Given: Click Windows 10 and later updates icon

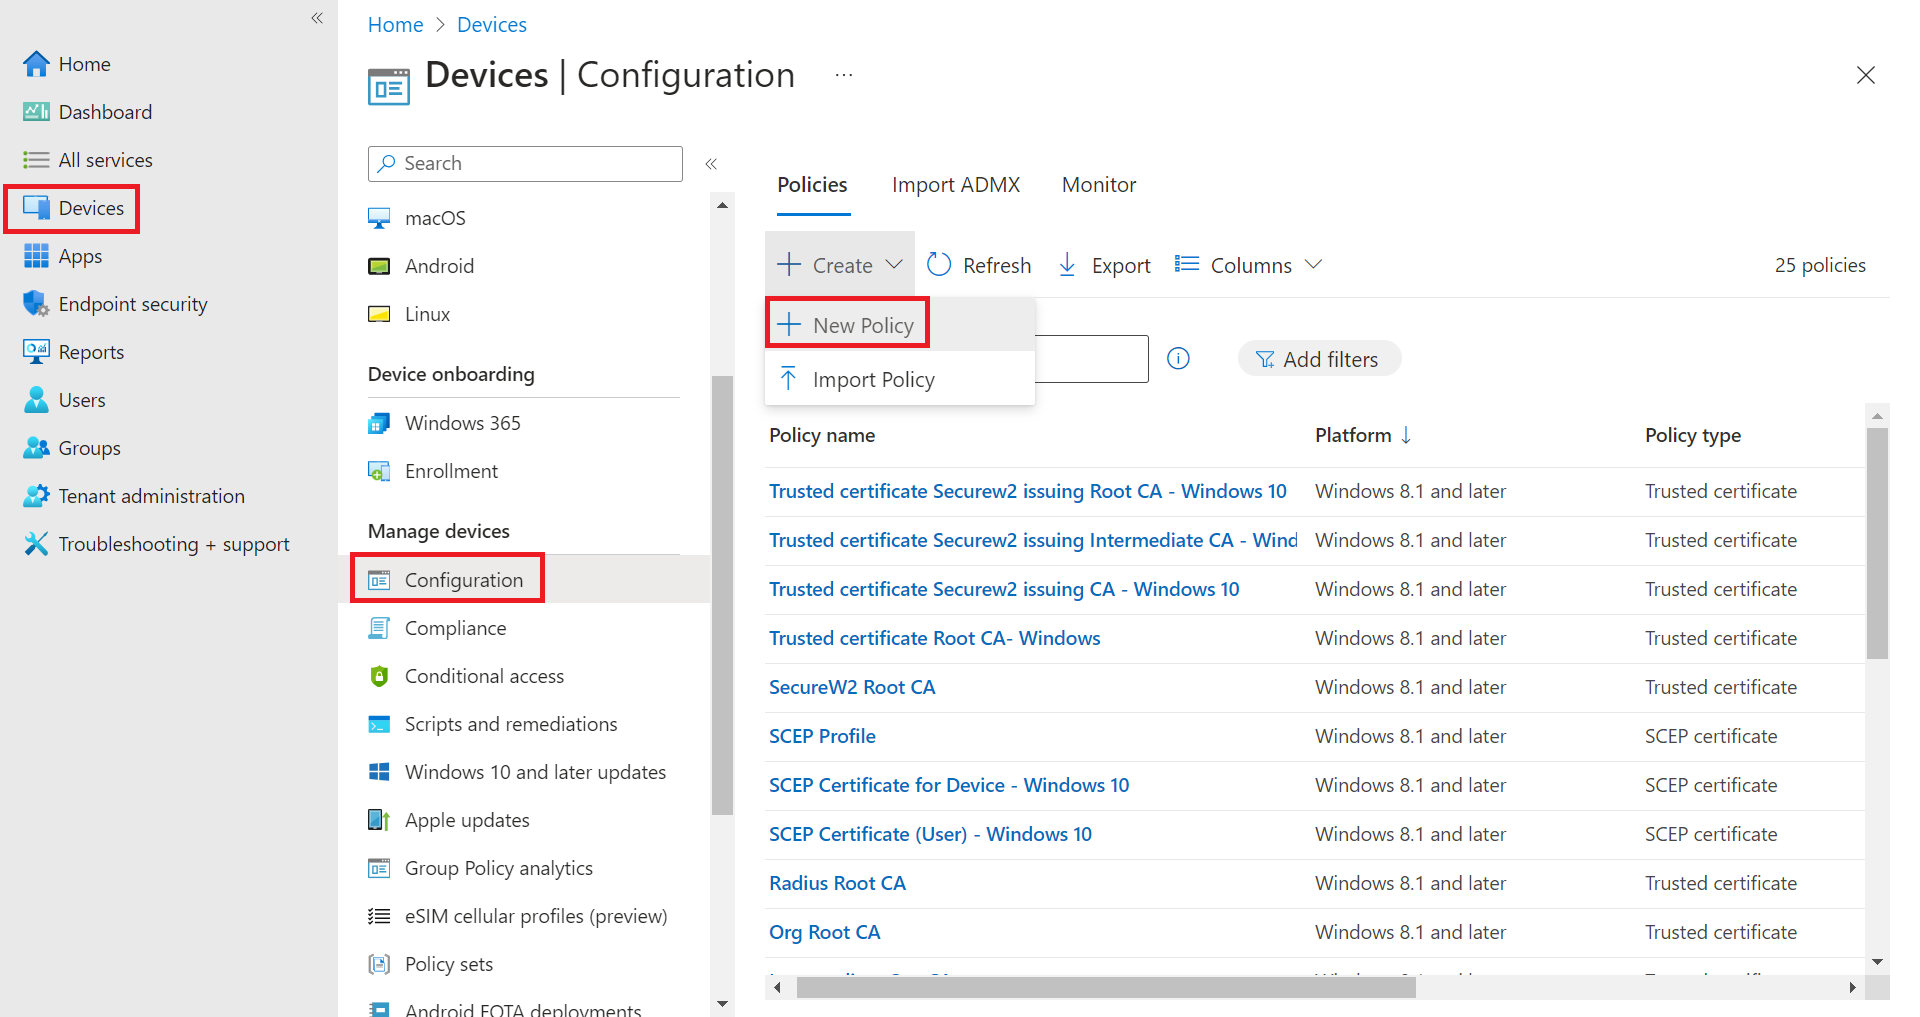Looking at the screenshot, I should click(379, 772).
